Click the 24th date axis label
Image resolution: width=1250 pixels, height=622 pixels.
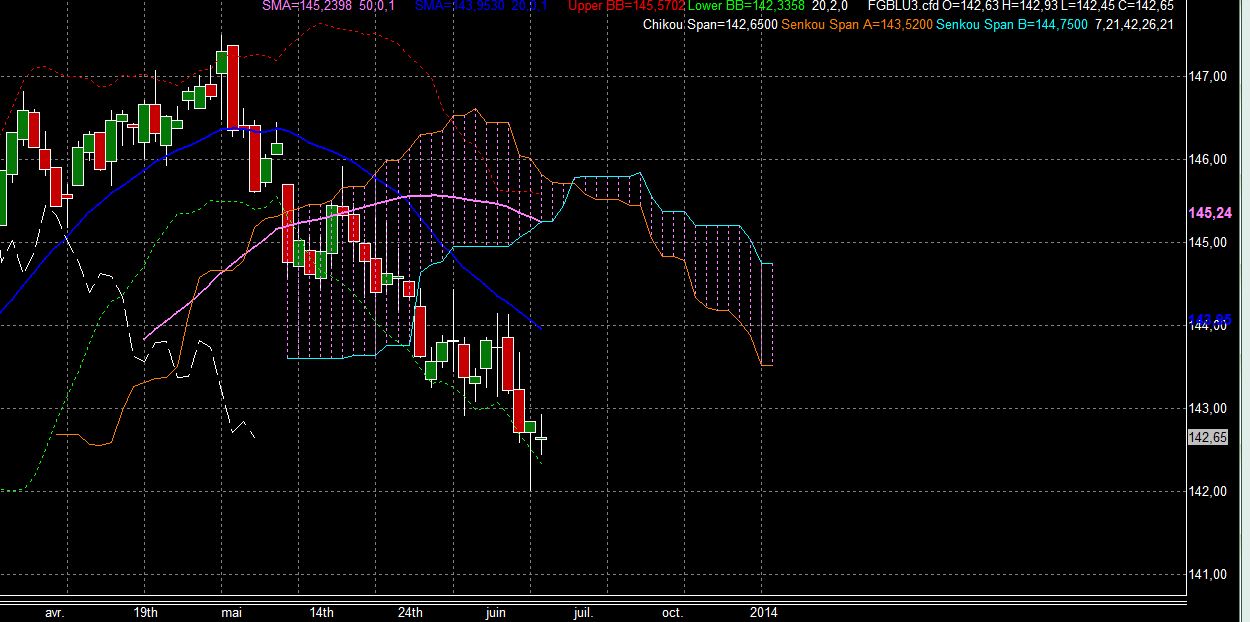[x=410, y=612]
